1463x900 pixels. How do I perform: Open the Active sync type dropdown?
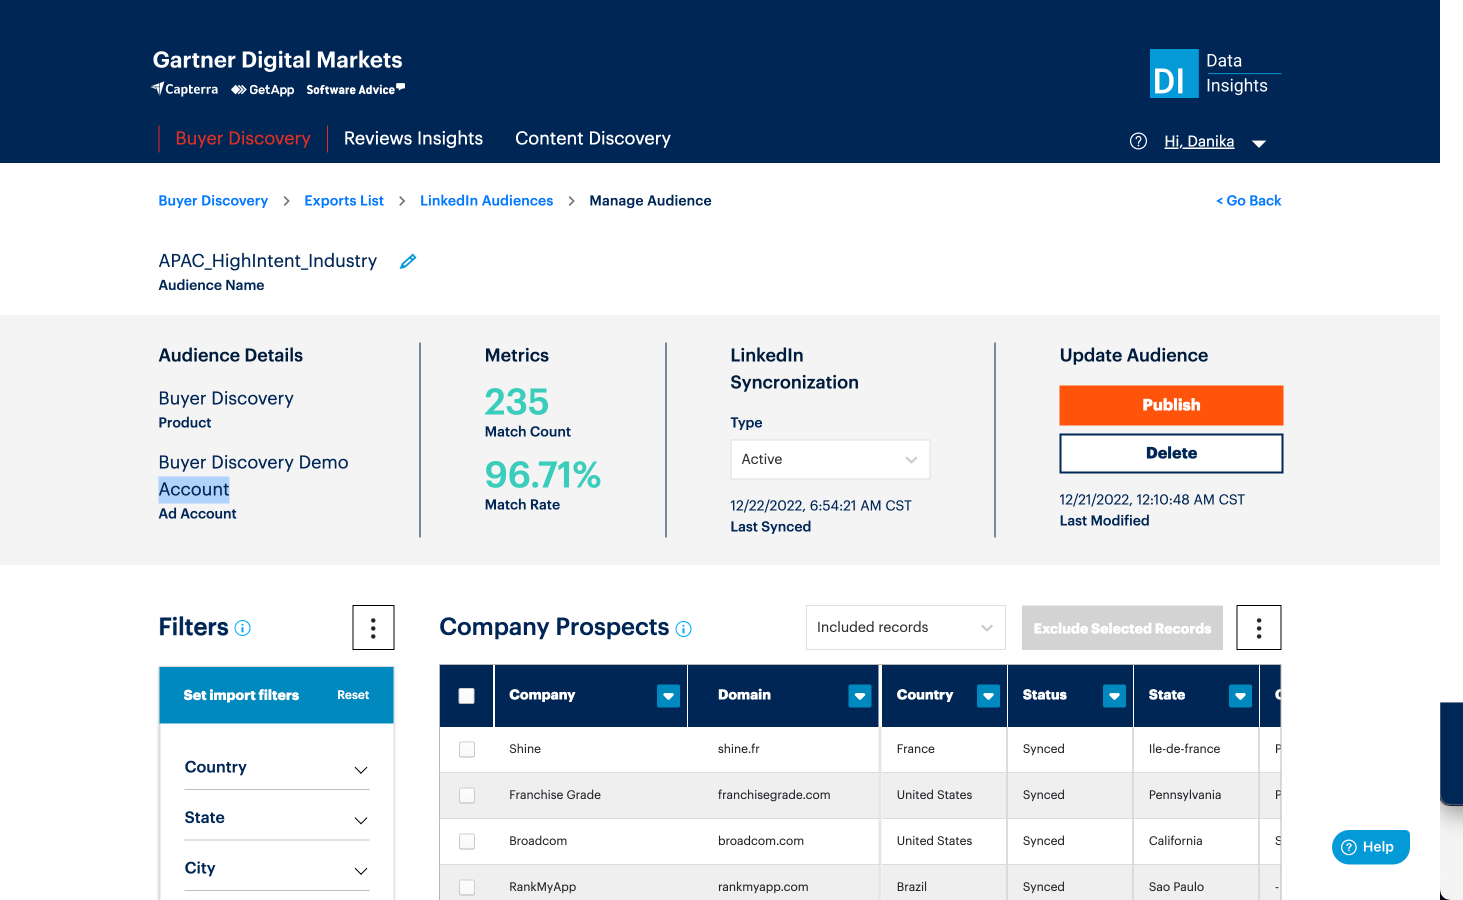830,459
